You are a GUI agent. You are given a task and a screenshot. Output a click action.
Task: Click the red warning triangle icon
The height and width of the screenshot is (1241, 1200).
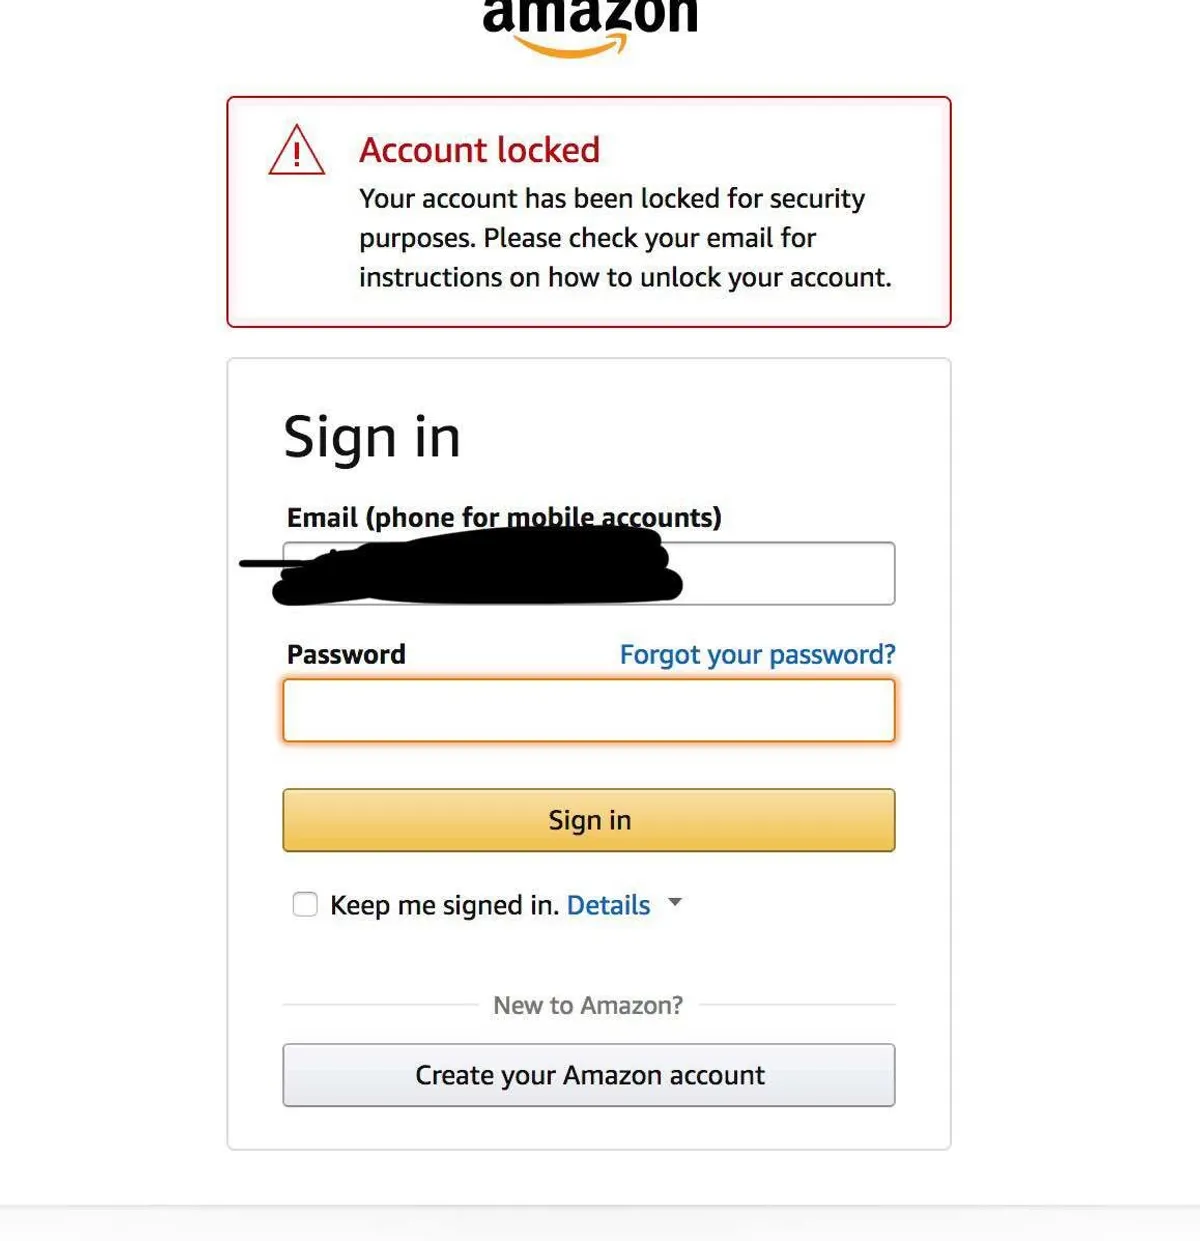tap(297, 150)
